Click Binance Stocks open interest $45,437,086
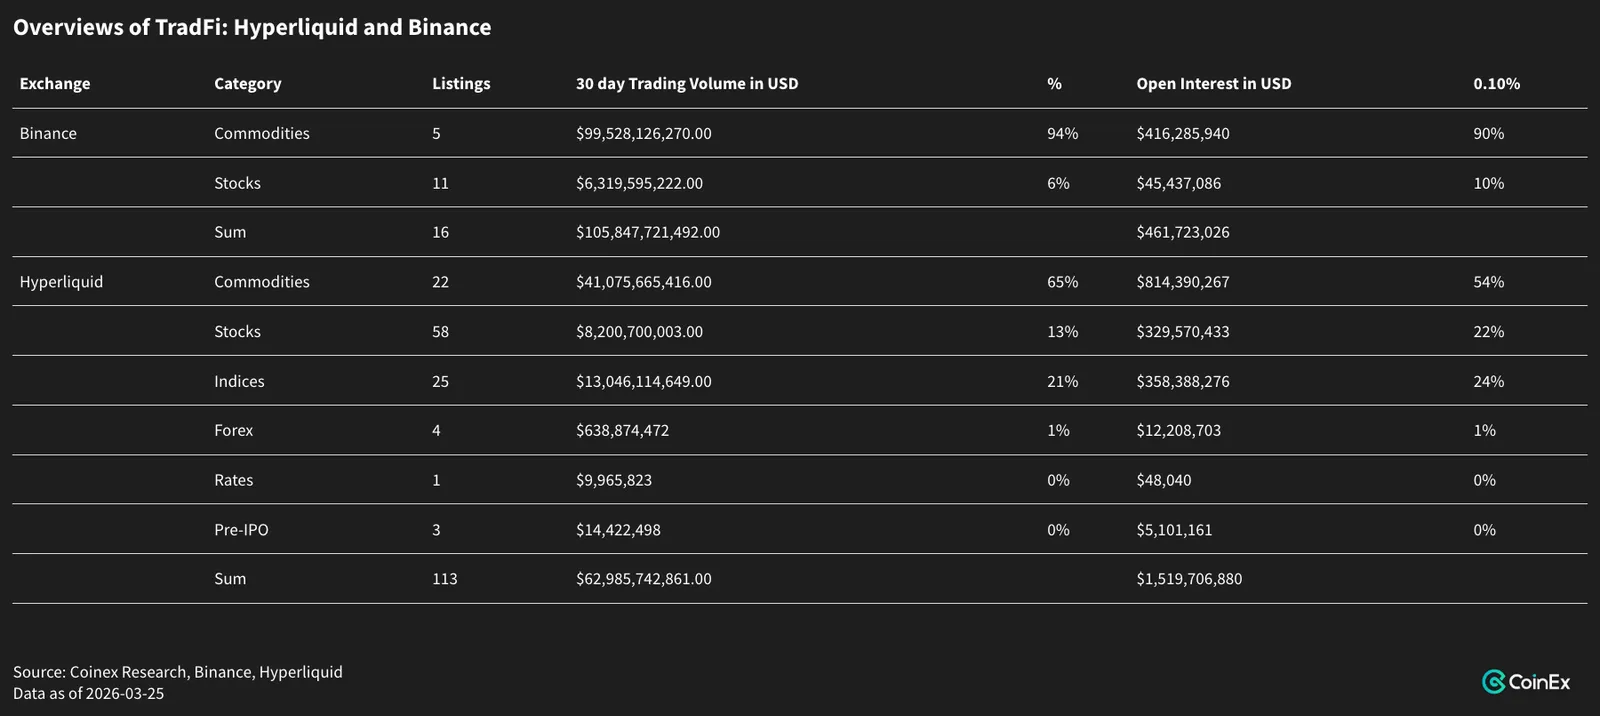The width and height of the screenshot is (1600, 716). point(1178,183)
